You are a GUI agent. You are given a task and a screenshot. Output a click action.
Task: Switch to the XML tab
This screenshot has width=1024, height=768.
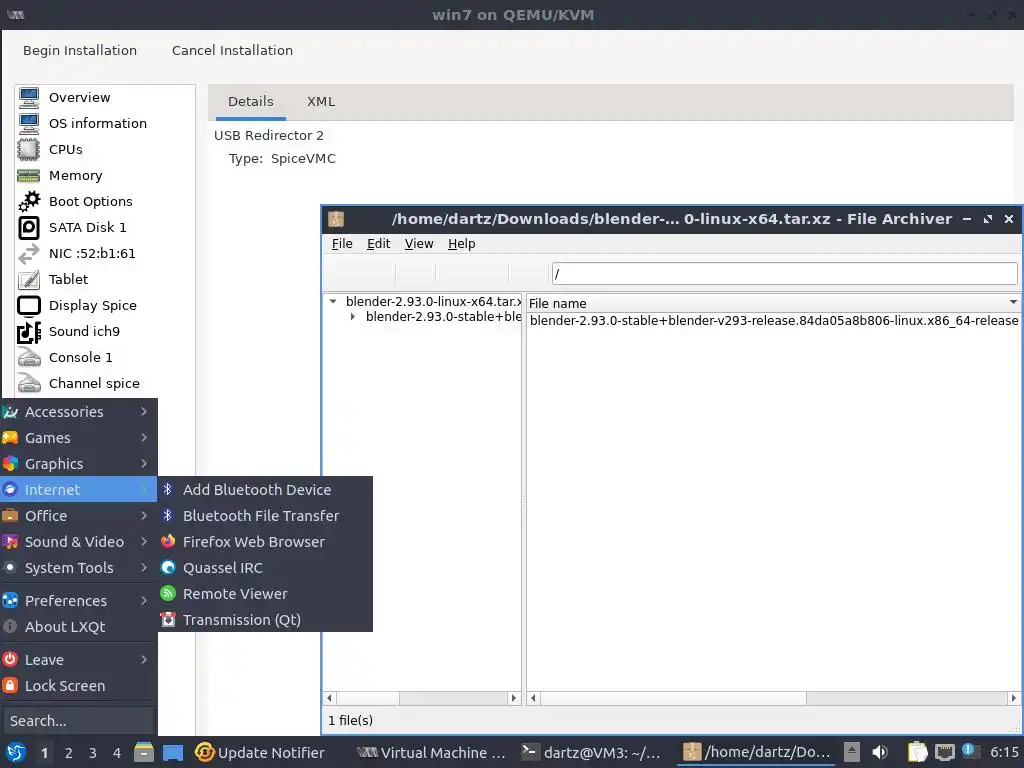(321, 101)
